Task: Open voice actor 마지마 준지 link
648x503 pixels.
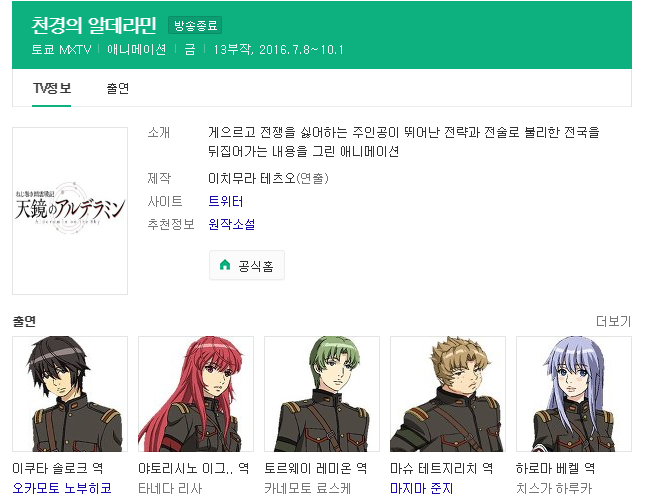Action: click(x=422, y=488)
